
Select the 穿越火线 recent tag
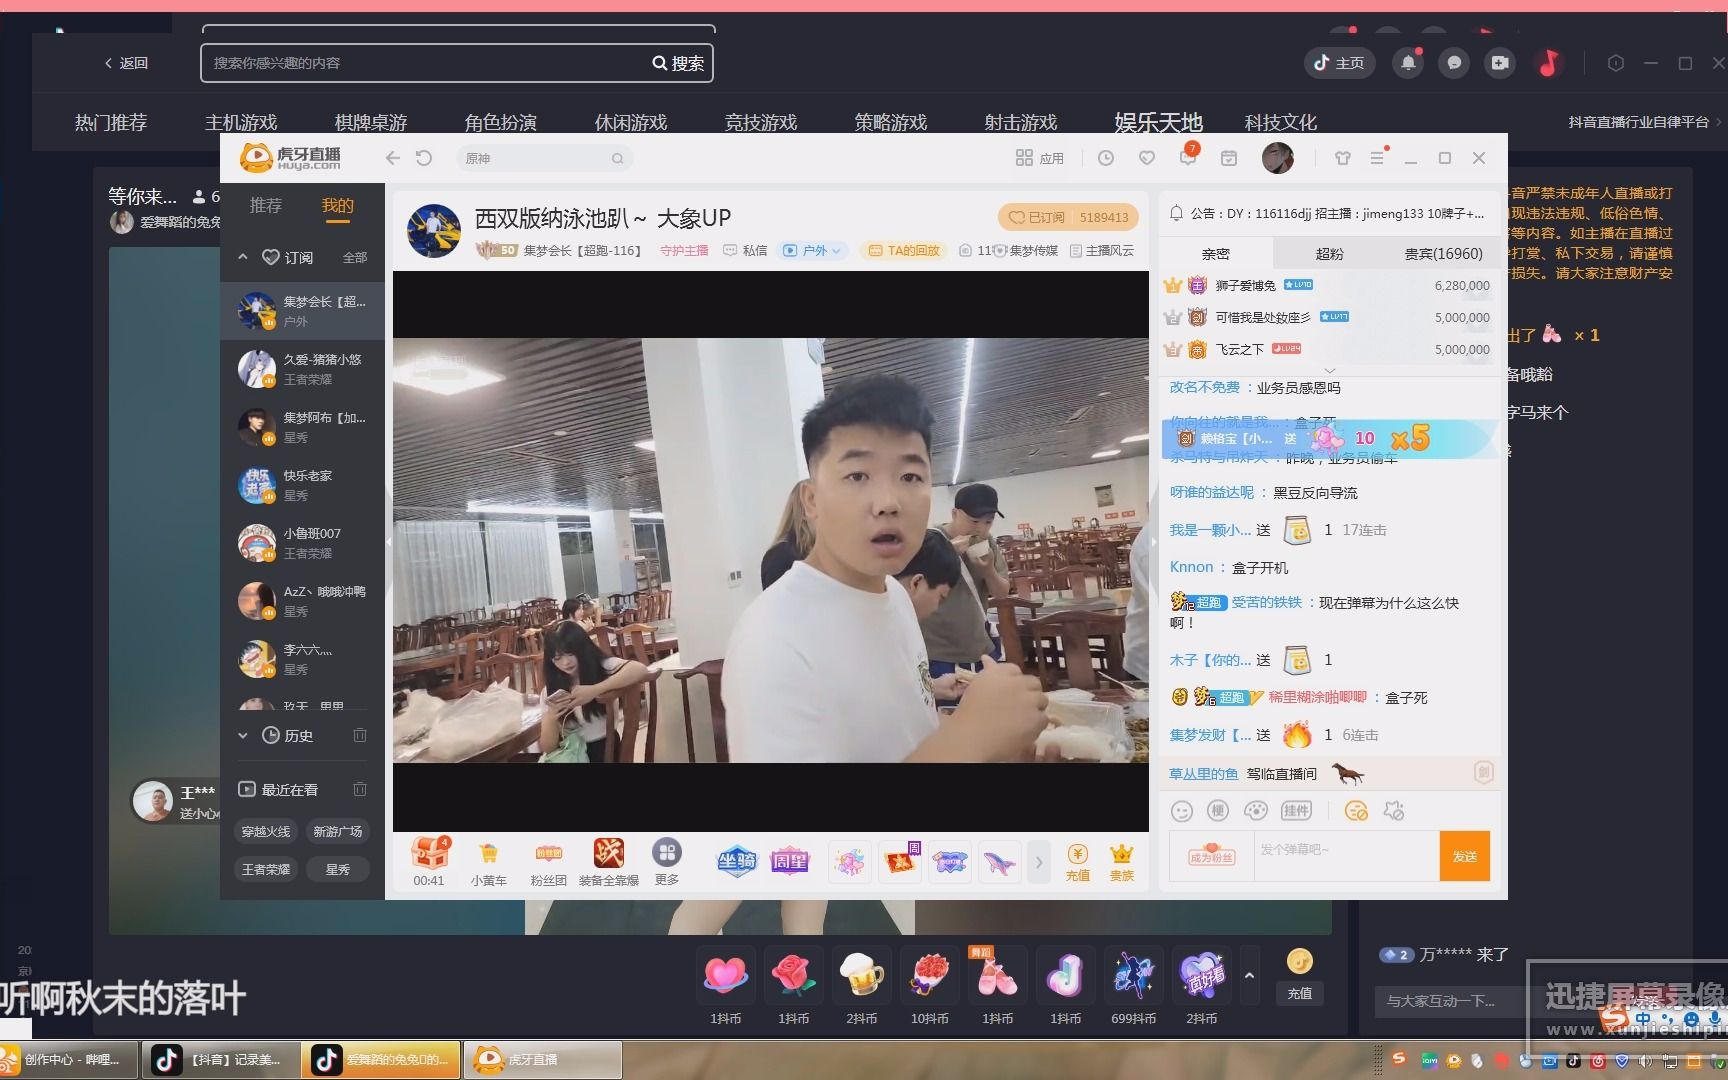(x=266, y=831)
